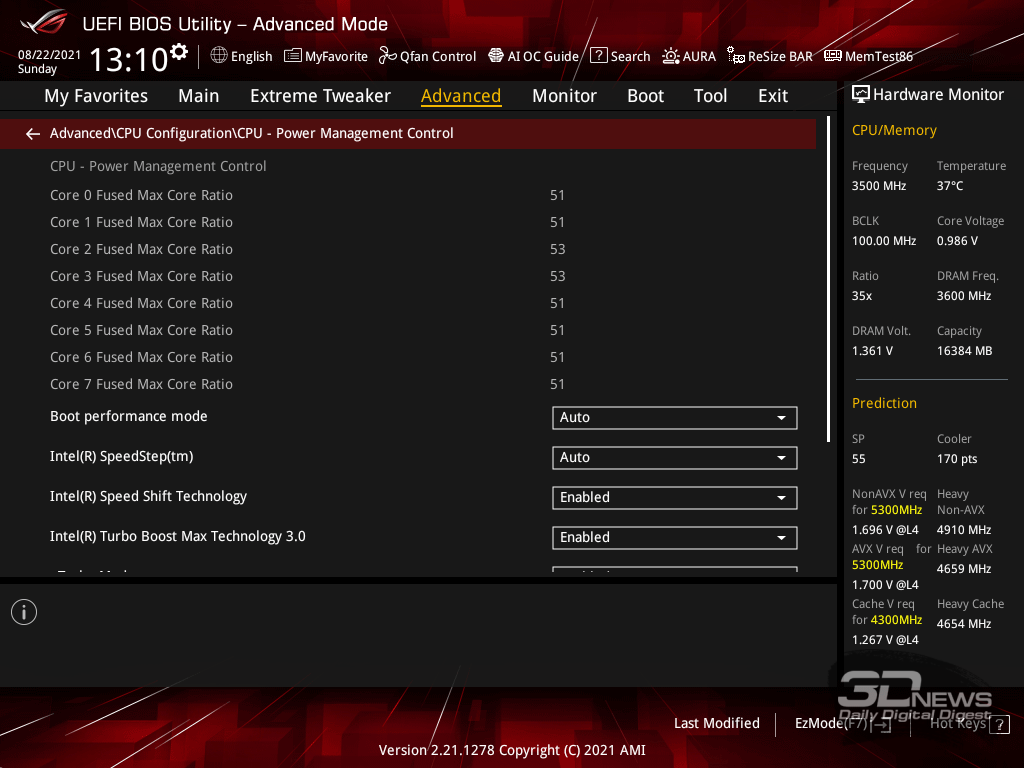Click the Prediction heading
This screenshot has height=768, width=1024.
coord(884,404)
